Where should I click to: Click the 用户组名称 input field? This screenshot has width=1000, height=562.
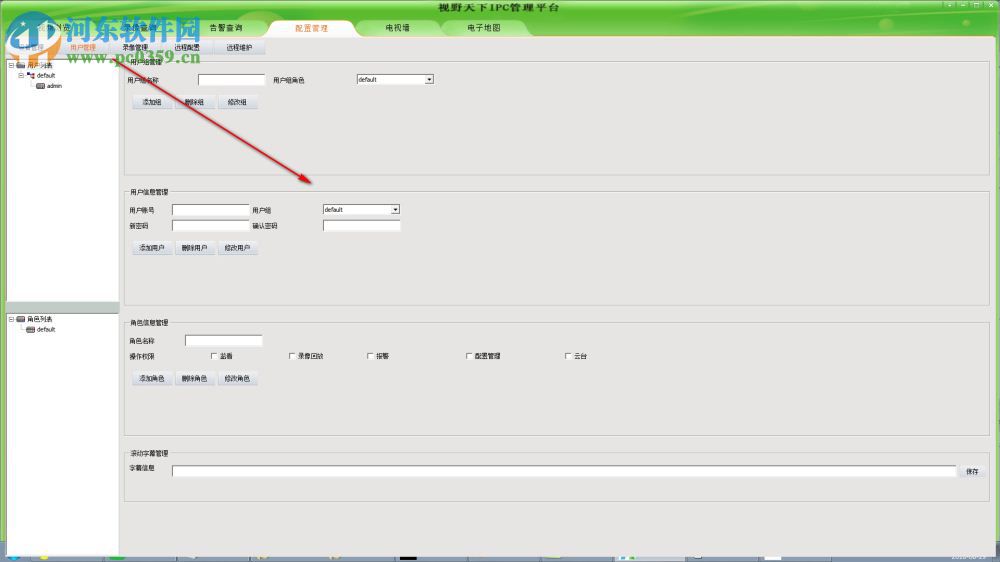(231, 80)
